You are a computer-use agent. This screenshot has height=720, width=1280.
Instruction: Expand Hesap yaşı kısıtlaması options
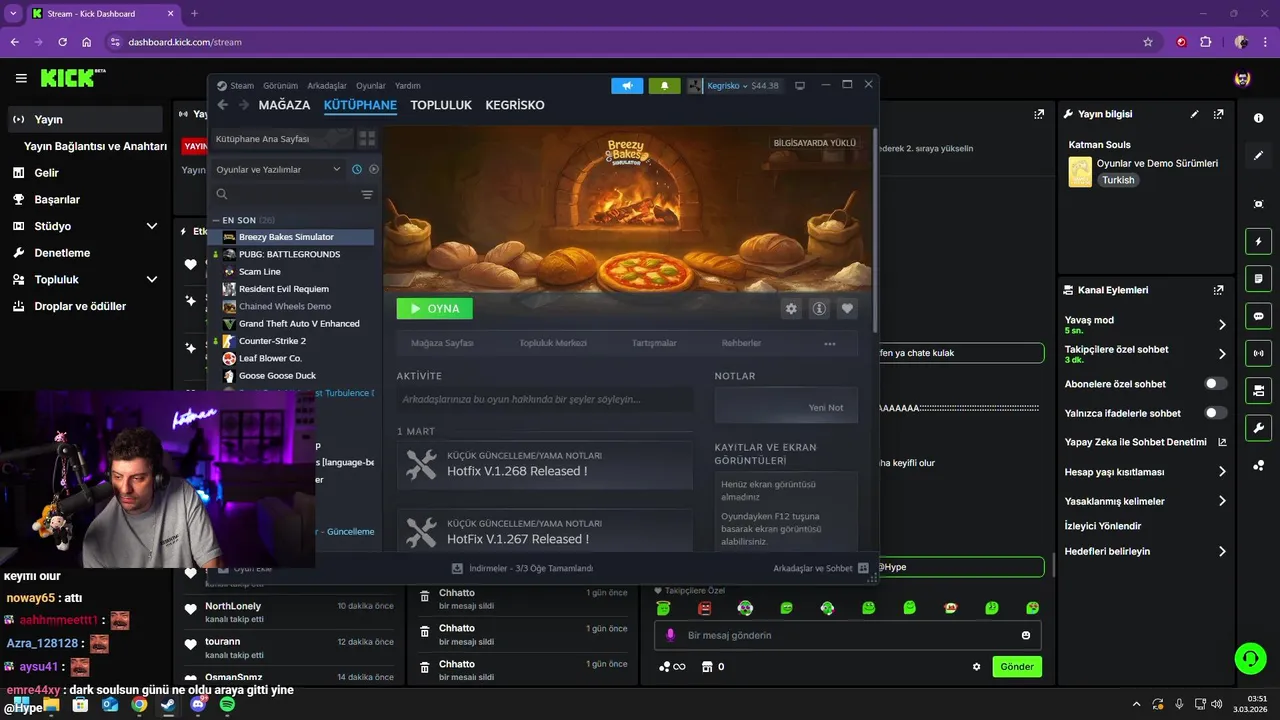click(x=1222, y=471)
